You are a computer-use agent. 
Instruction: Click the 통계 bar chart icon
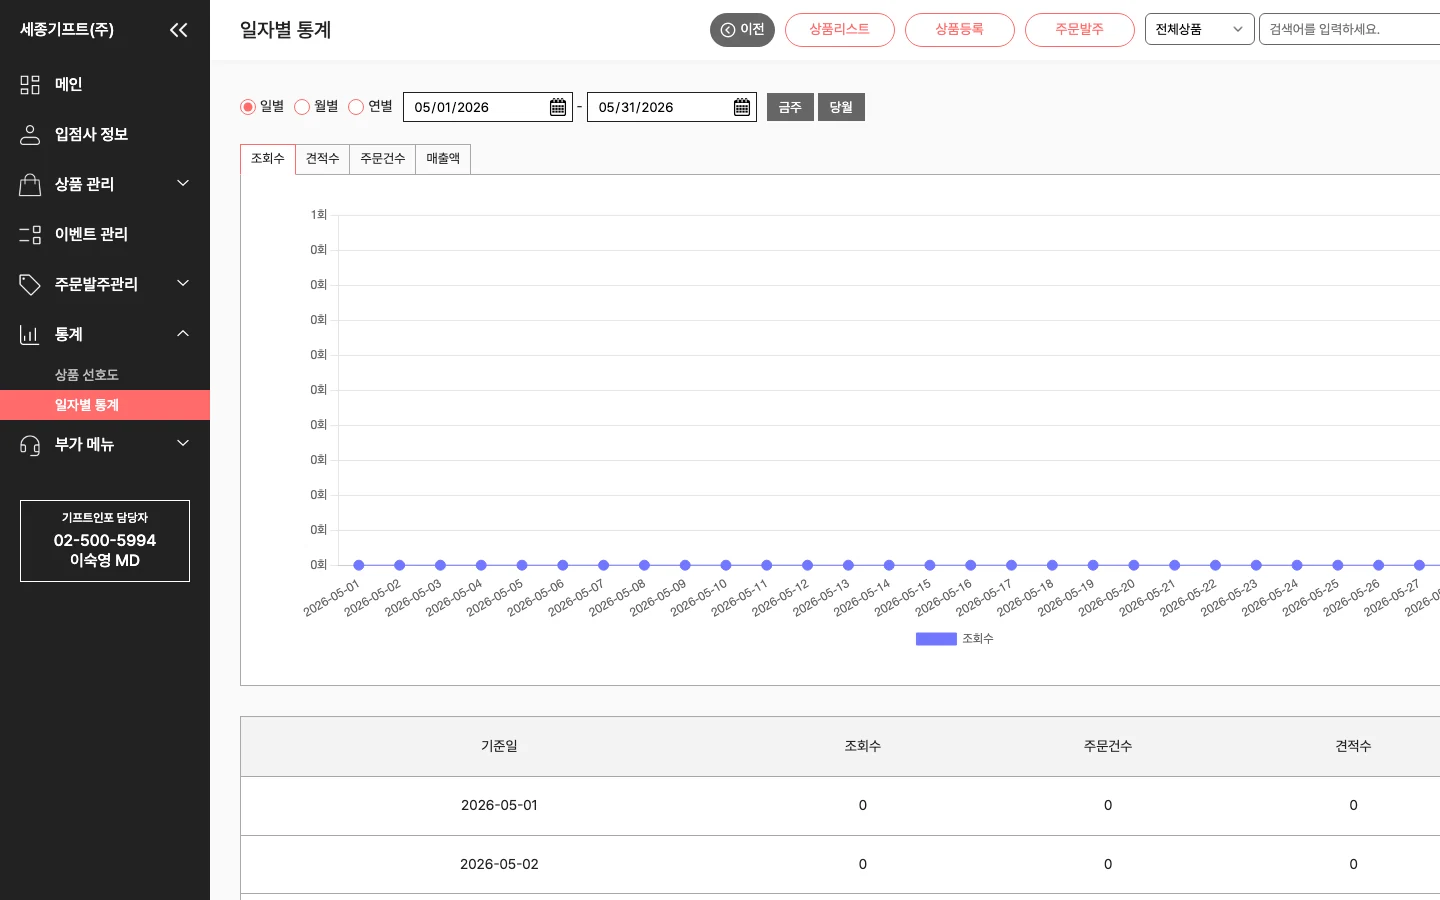pyautogui.click(x=30, y=335)
